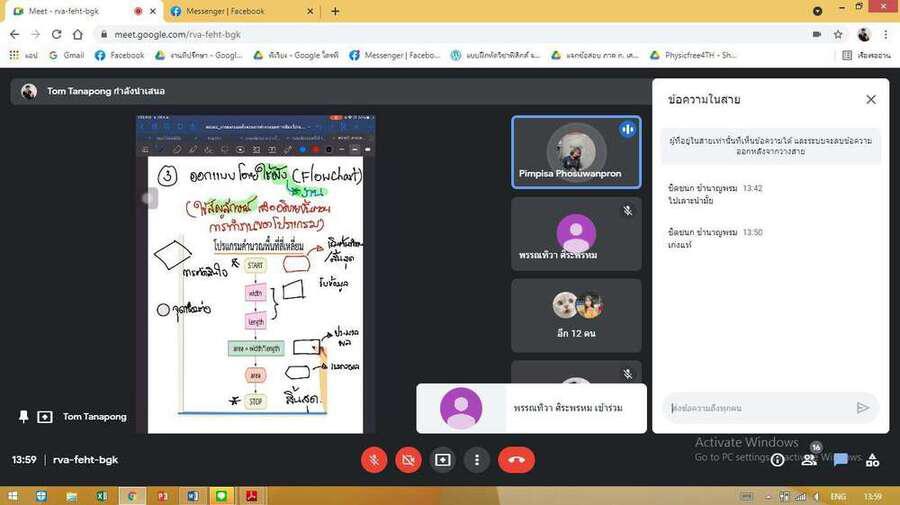Toggle the chat panel icon
900x505 pixels.
click(x=841, y=460)
